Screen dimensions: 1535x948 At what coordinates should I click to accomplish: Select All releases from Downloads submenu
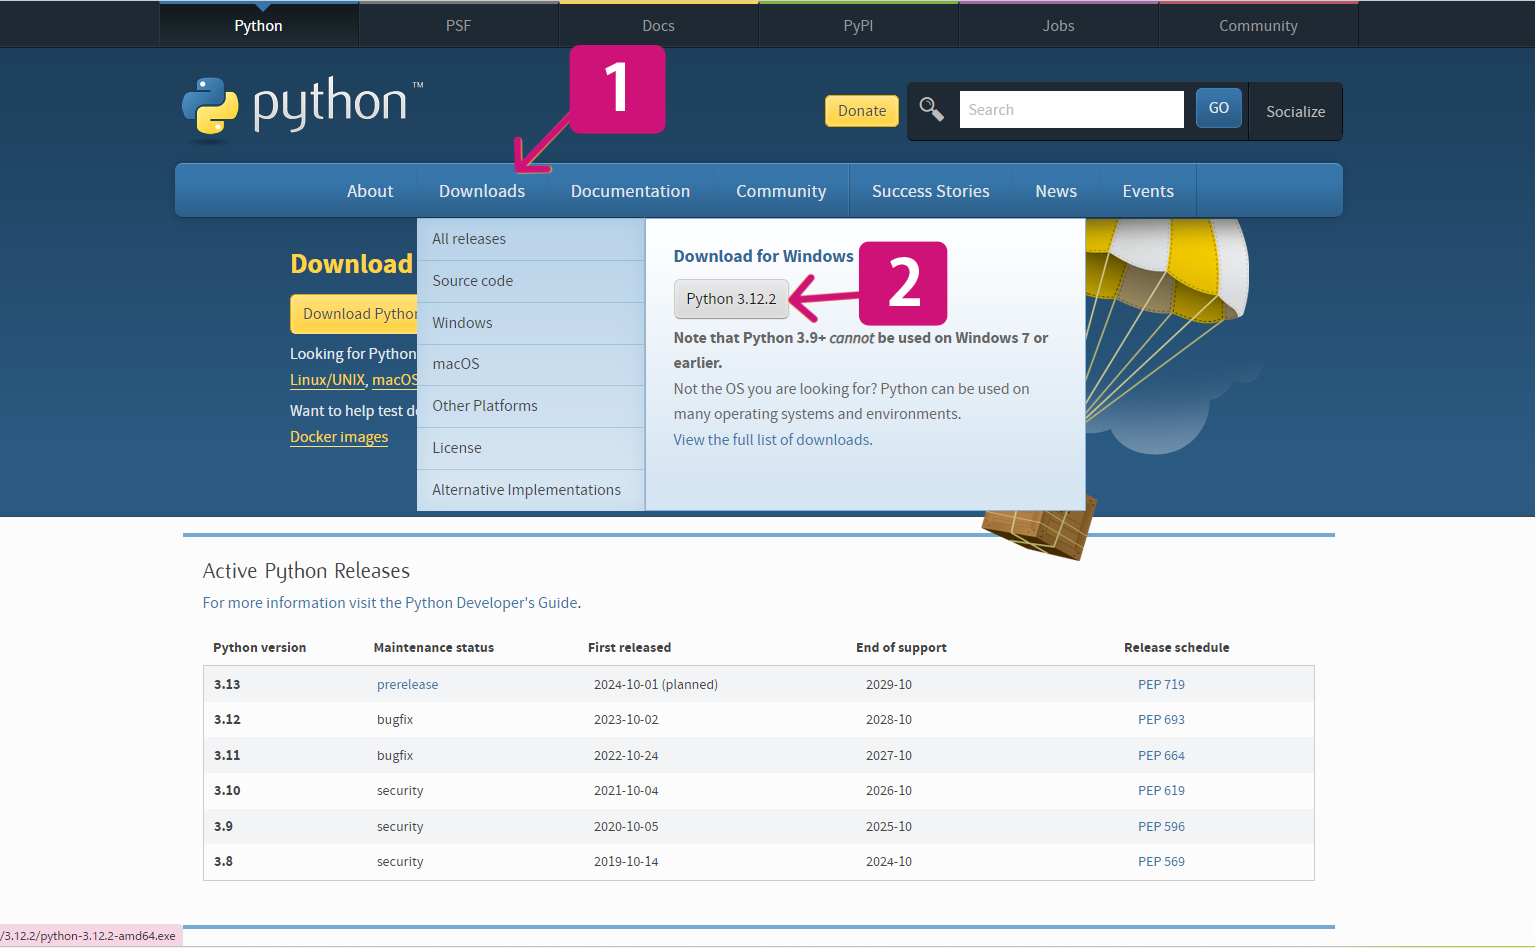click(469, 239)
